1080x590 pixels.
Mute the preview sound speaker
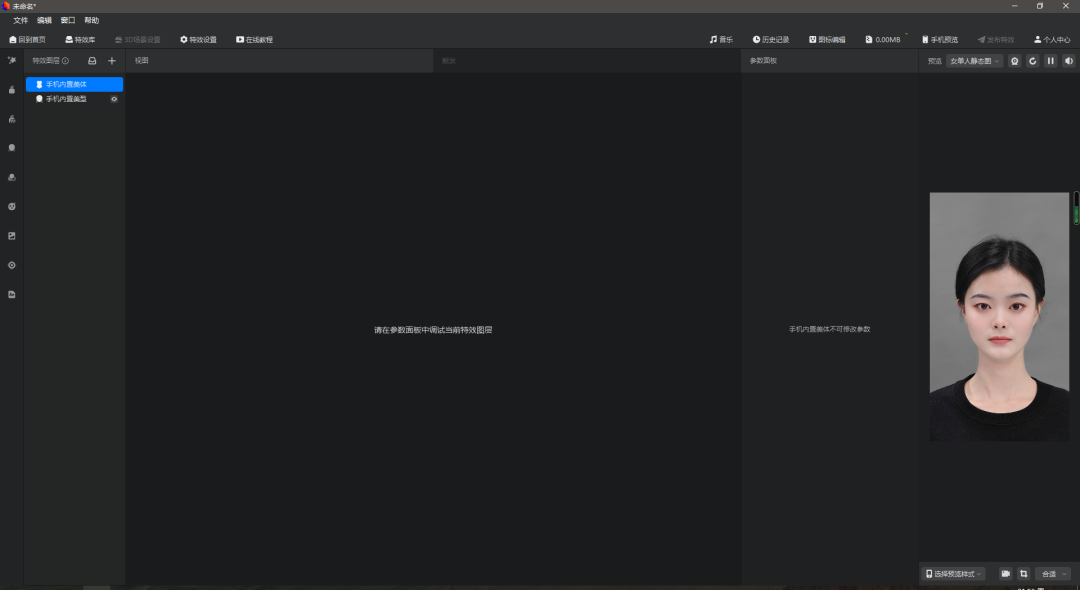point(1068,61)
